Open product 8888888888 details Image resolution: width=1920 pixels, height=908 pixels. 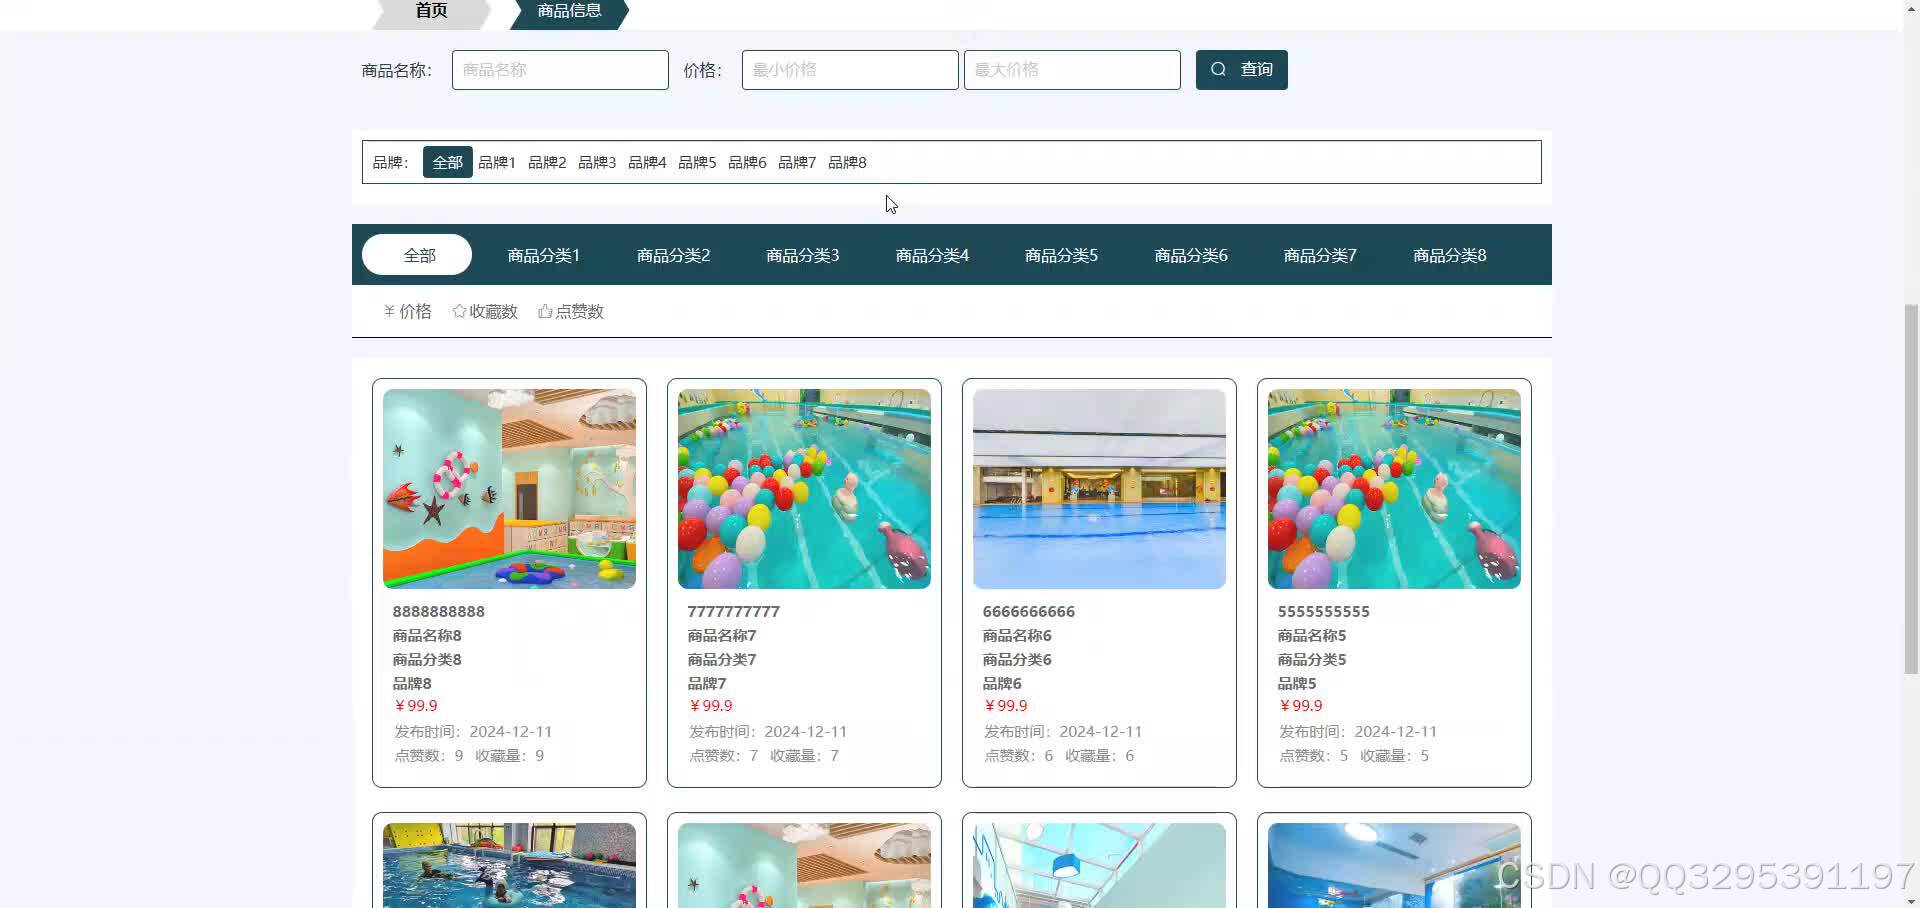[x=439, y=611]
